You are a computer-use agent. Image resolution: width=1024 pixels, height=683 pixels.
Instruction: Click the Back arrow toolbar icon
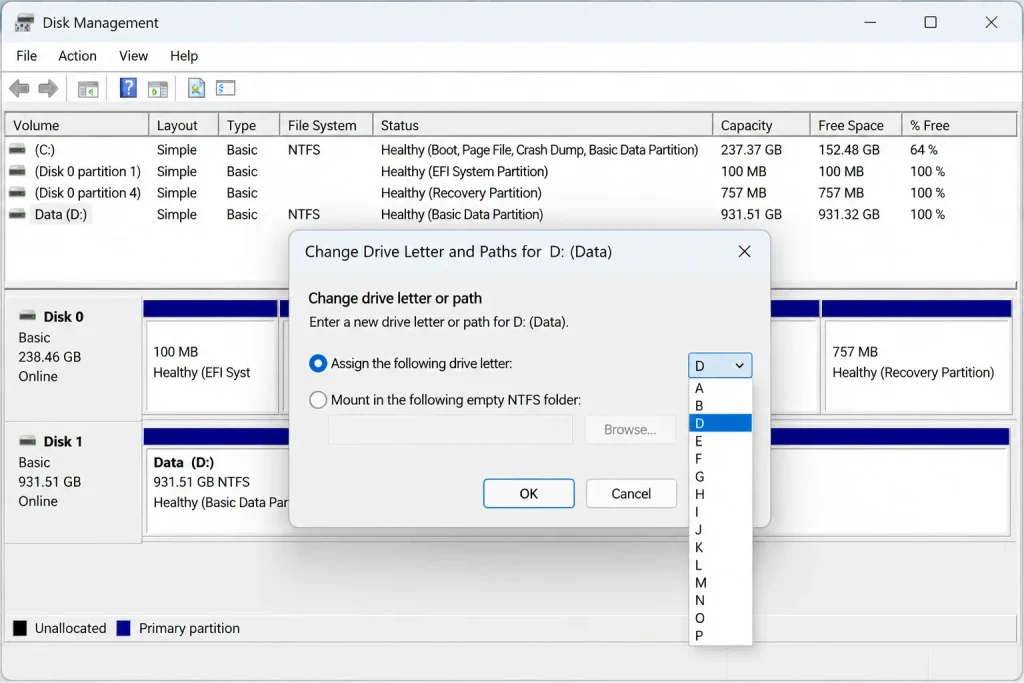tap(19, 88)
